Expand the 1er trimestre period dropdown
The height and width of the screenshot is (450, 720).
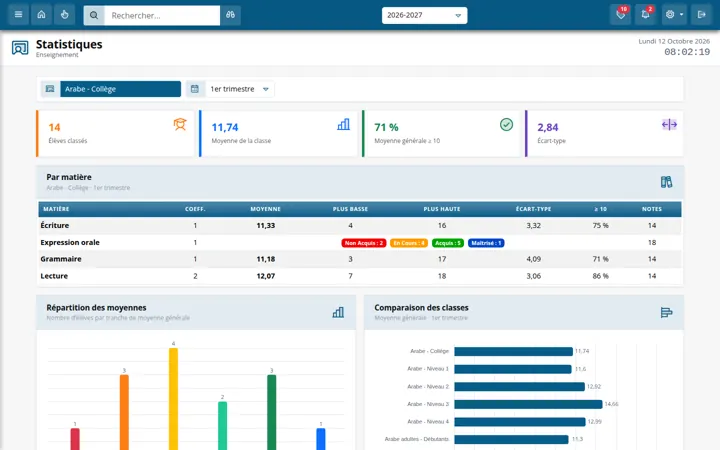[x=239, y=89]
